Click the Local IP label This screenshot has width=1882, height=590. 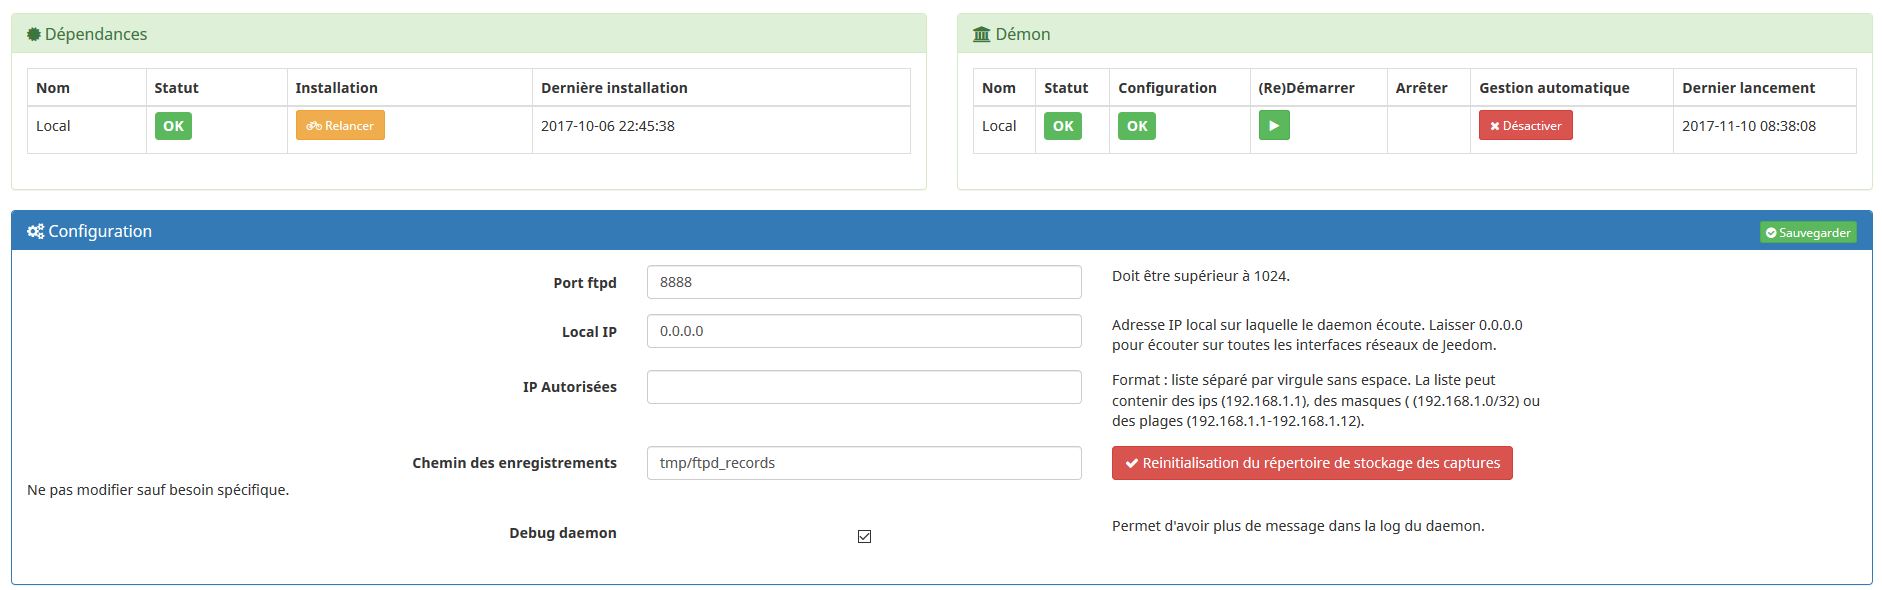(x=589, y=332)
